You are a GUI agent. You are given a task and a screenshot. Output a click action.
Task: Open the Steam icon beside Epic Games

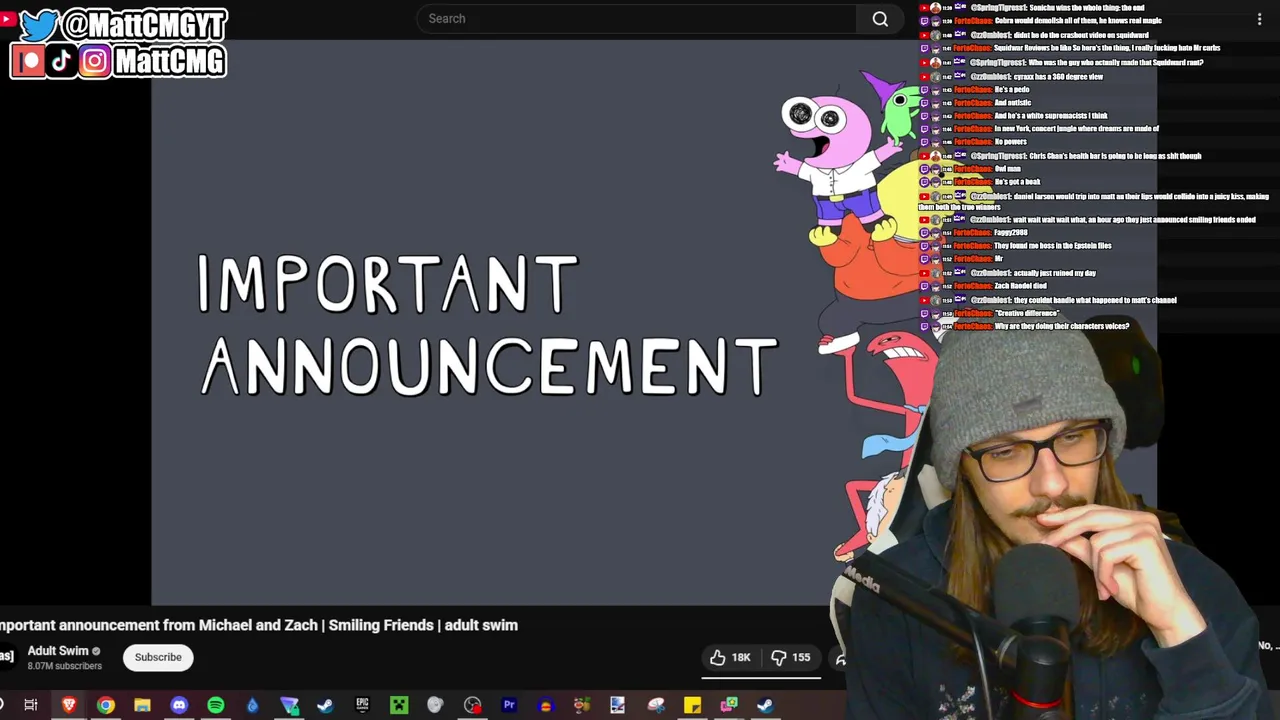(x=325, y=705)
